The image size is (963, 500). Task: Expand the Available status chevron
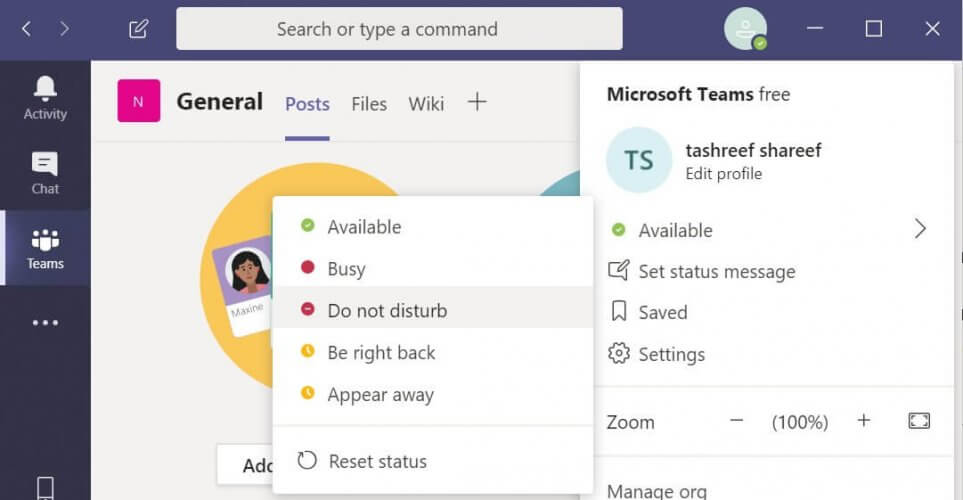pyautogui.click(x=919, y=229)
